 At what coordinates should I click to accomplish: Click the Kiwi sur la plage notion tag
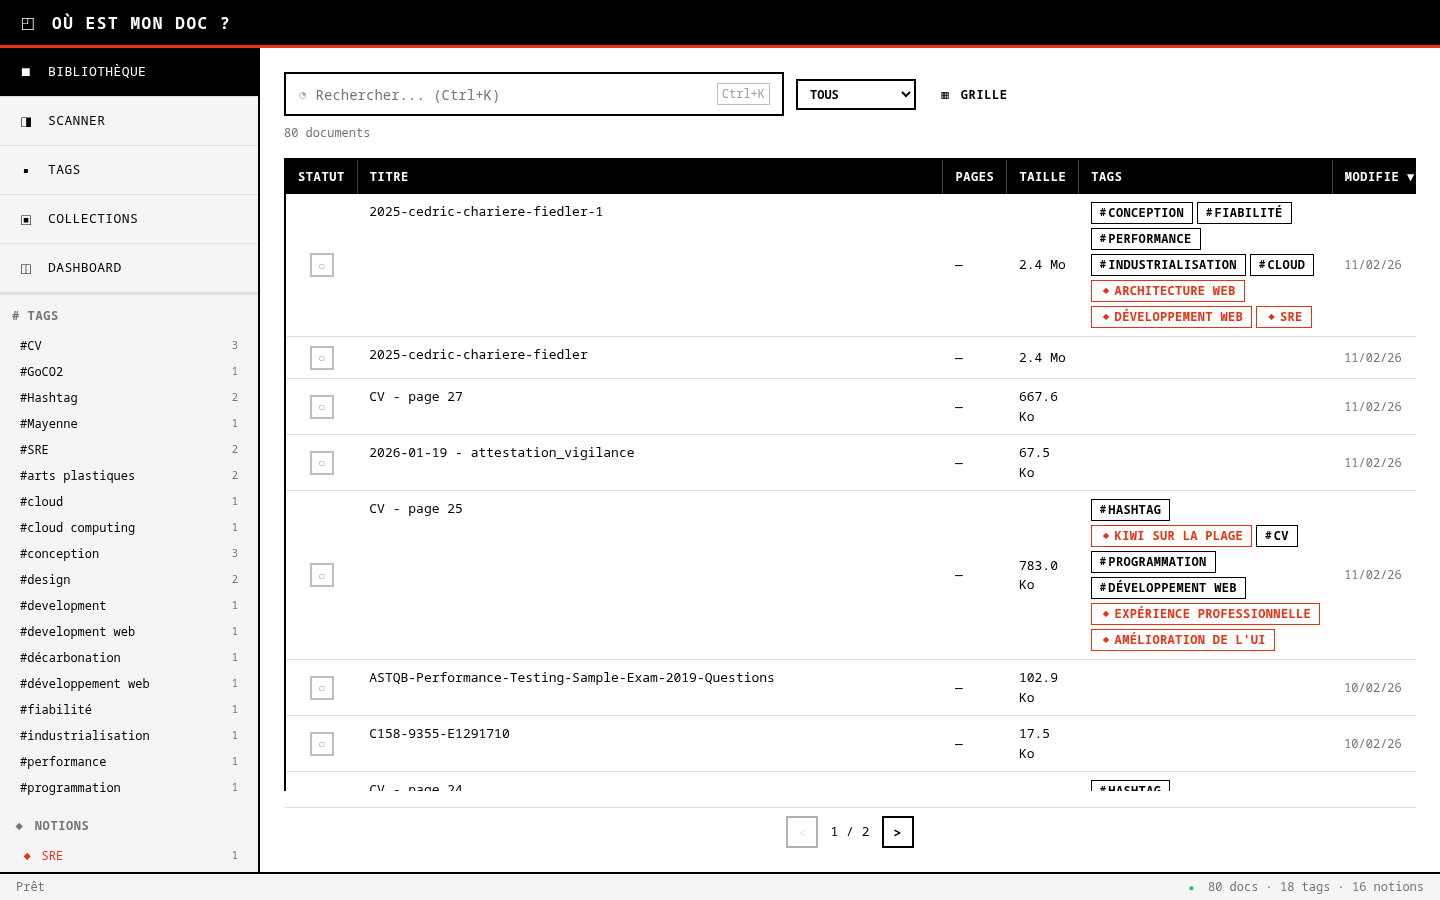[x=1171, y=536]
